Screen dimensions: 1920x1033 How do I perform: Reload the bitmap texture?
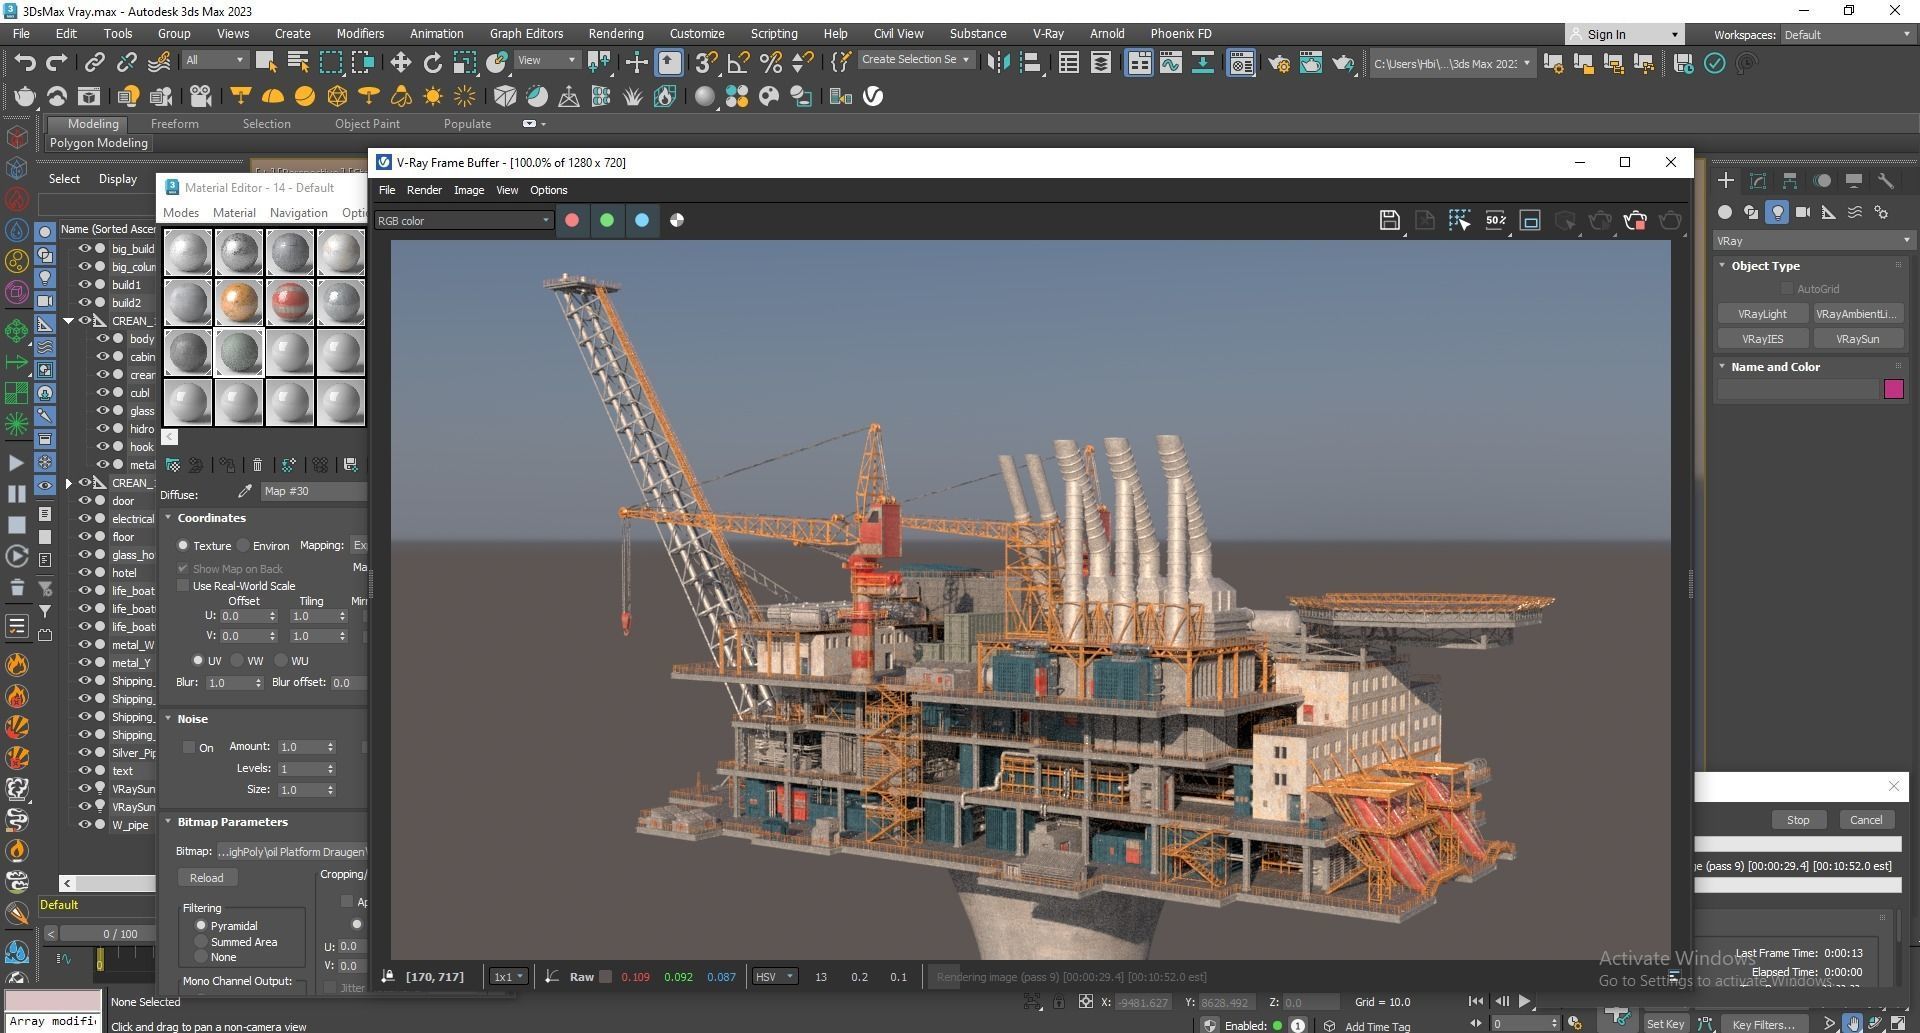pos(207,878)
